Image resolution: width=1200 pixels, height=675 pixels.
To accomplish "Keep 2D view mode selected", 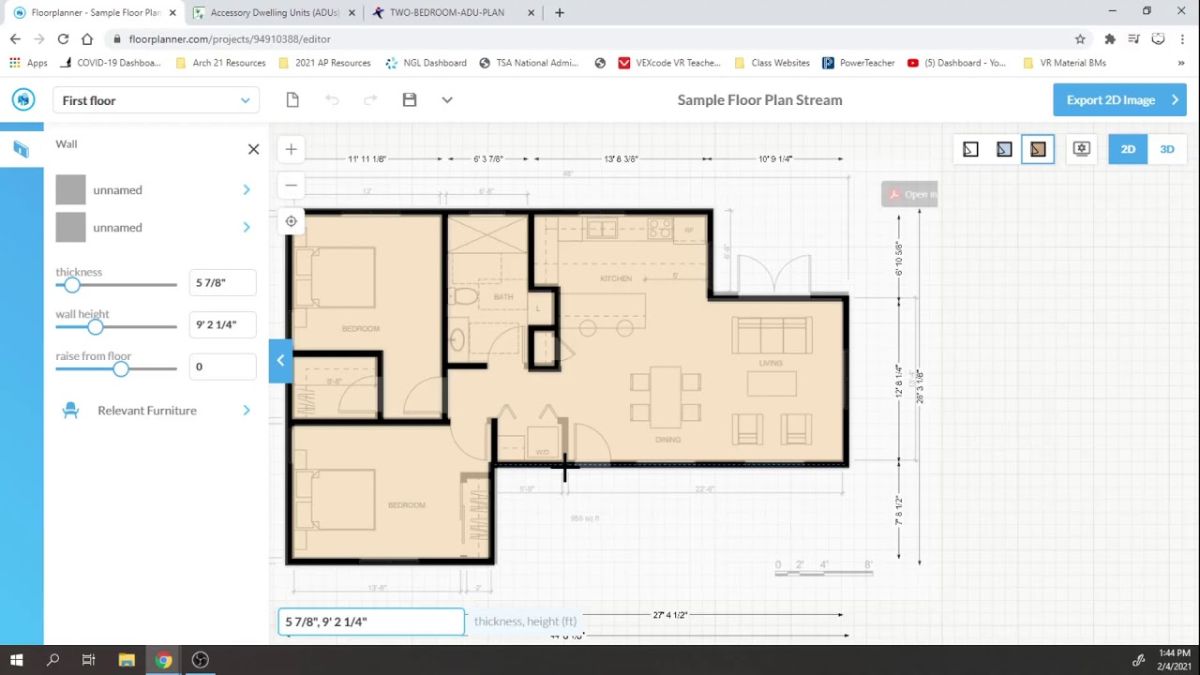I will coord(1127,148).
